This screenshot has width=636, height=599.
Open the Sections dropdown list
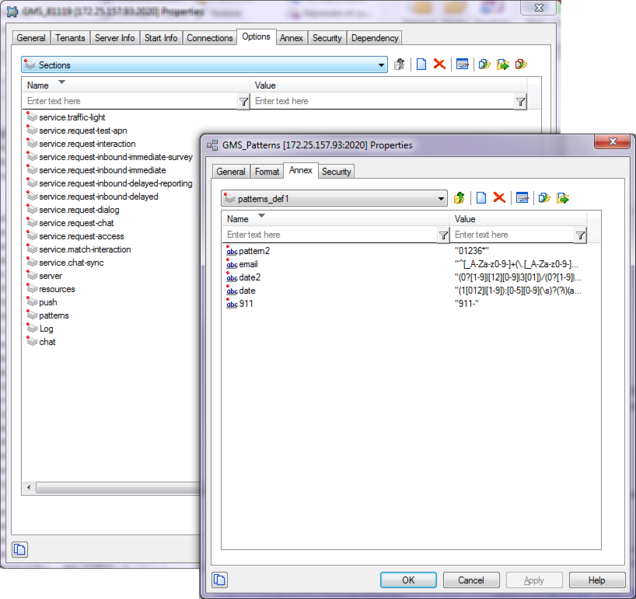coord(381,65)
